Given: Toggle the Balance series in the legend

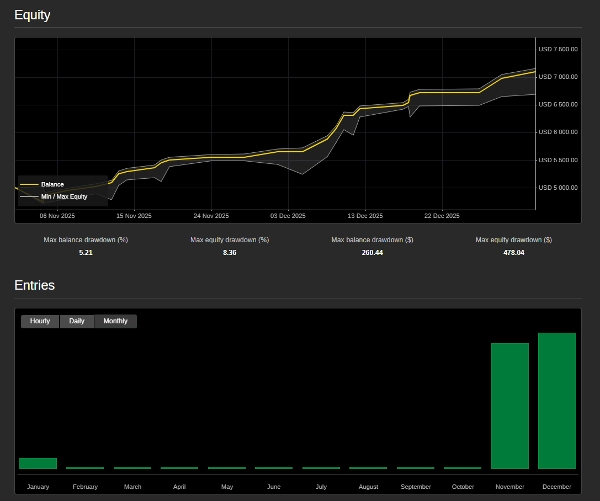Looking at the screenshot, I should [52, 184].
